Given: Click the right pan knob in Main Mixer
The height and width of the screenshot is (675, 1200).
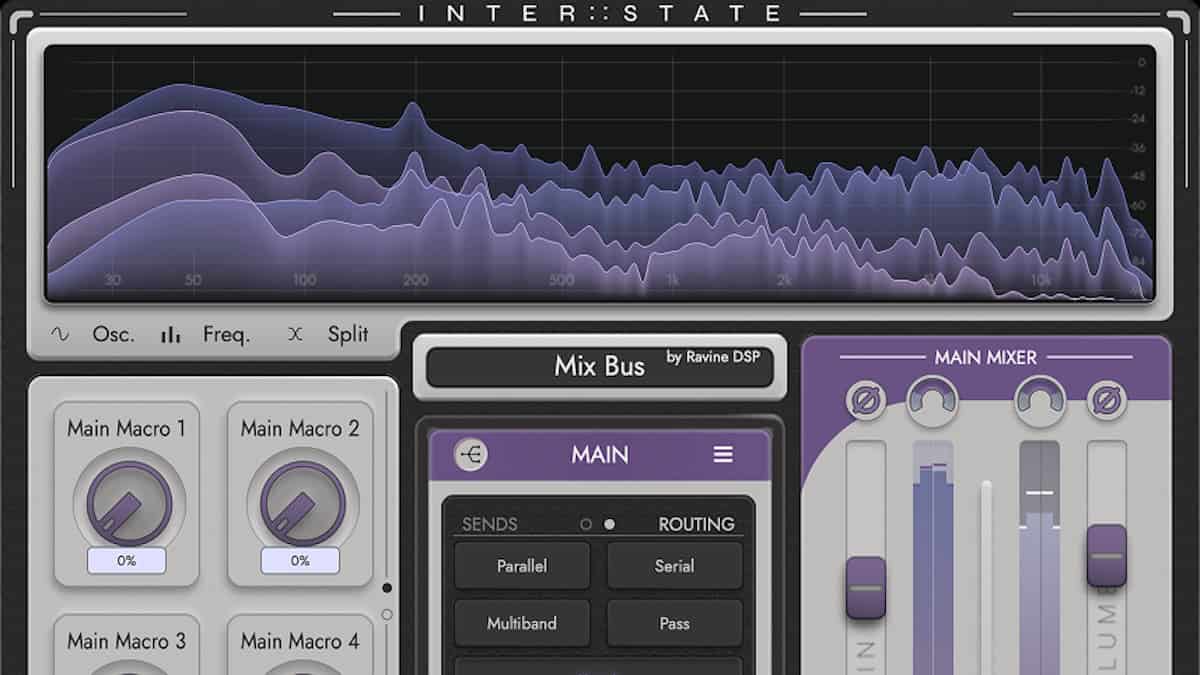Looking at the screenshot, I should (x=1040, y=401).
